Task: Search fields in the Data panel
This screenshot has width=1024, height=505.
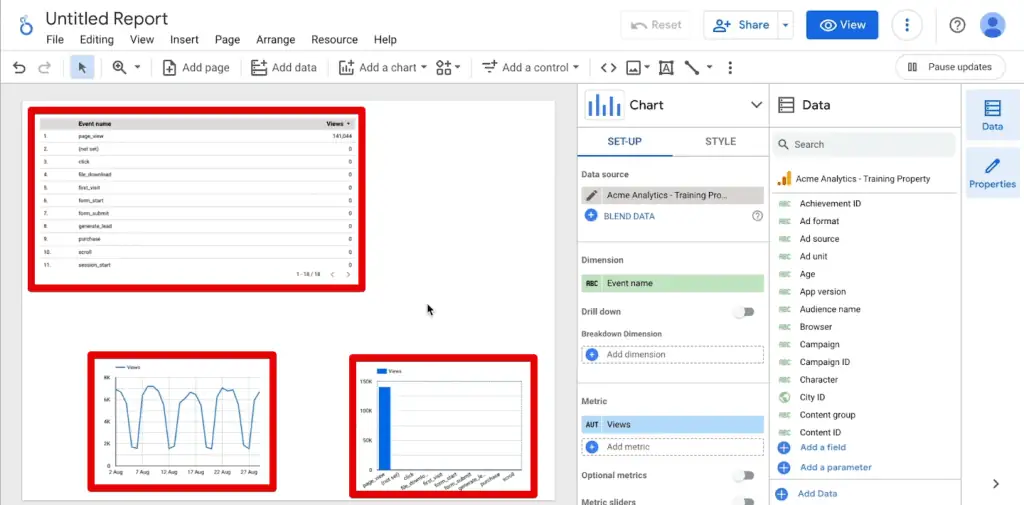Action: pos(864,144)
